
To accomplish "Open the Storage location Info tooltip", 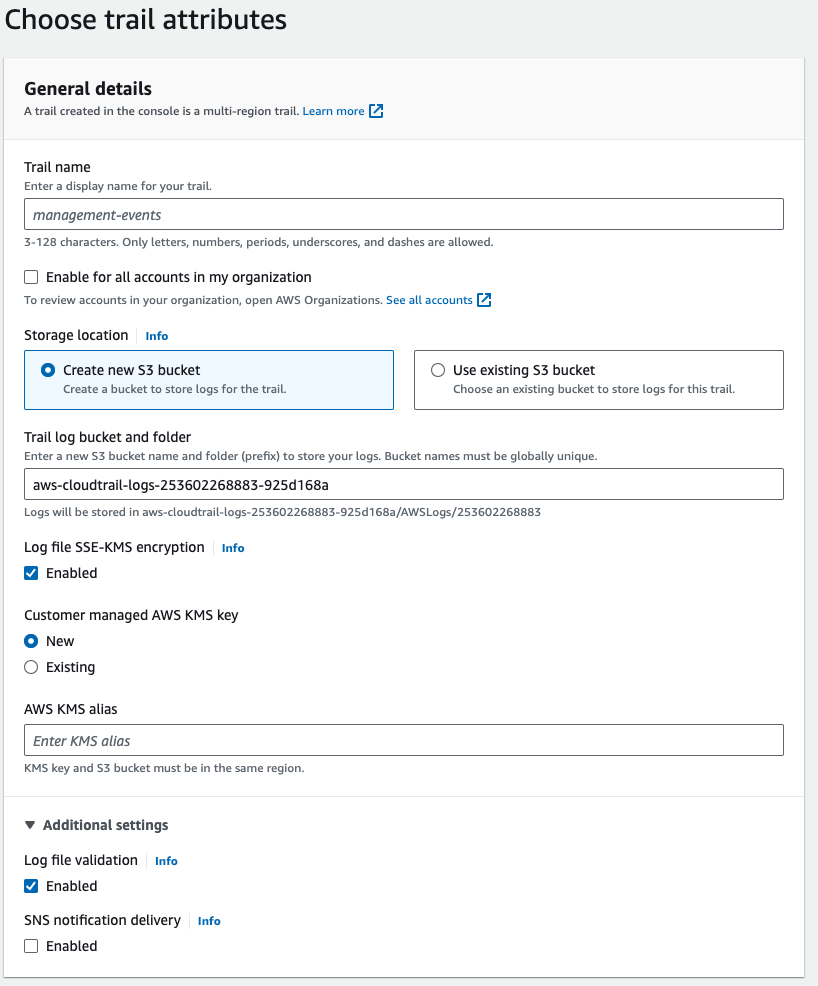I will coord(156,335).
